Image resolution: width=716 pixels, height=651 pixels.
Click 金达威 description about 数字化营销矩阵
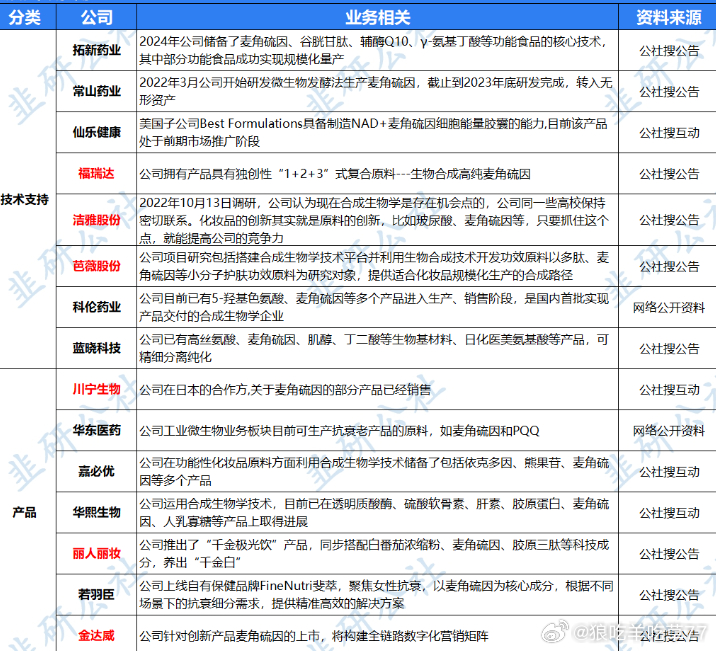point(314,636)
